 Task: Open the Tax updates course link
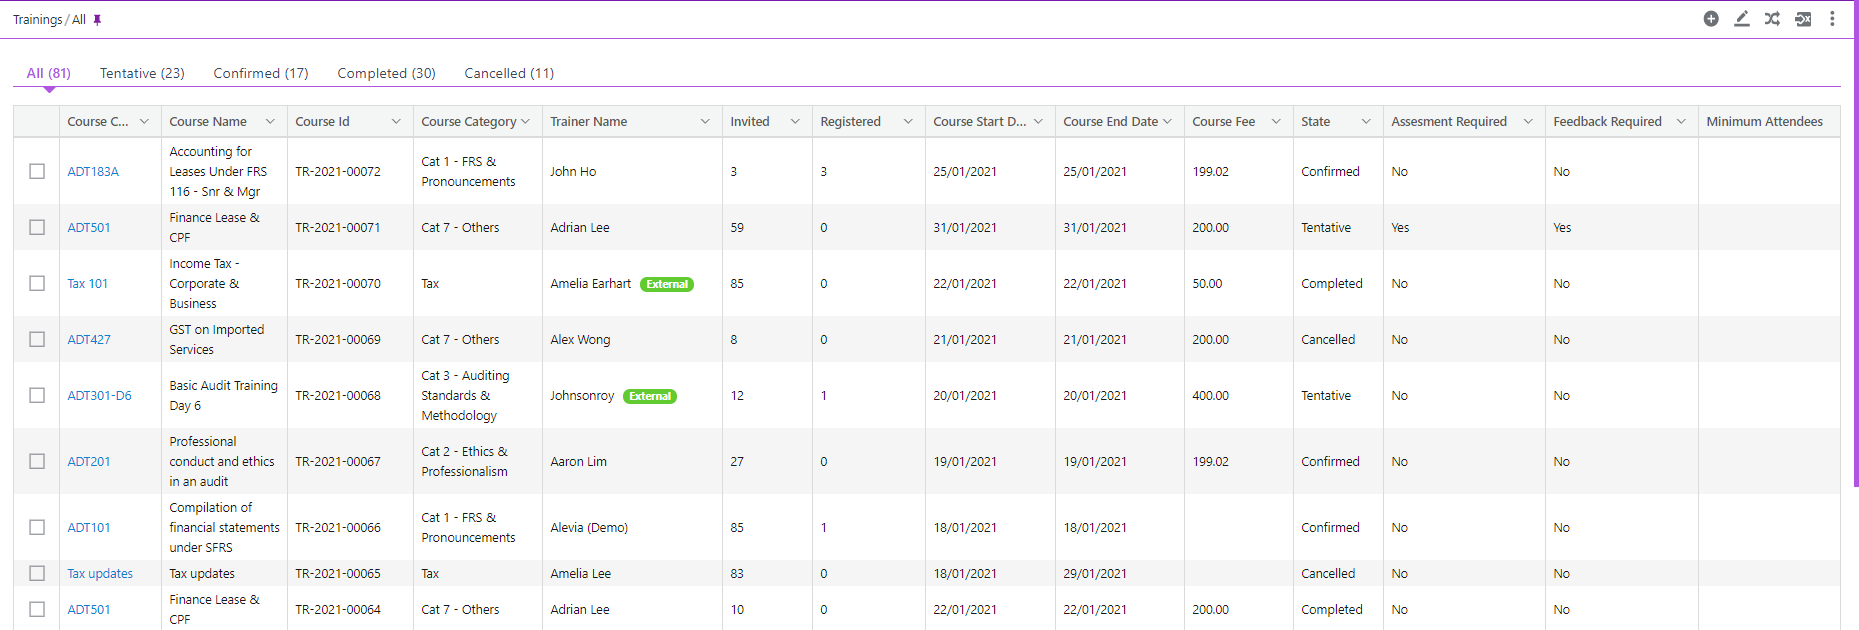100,574
